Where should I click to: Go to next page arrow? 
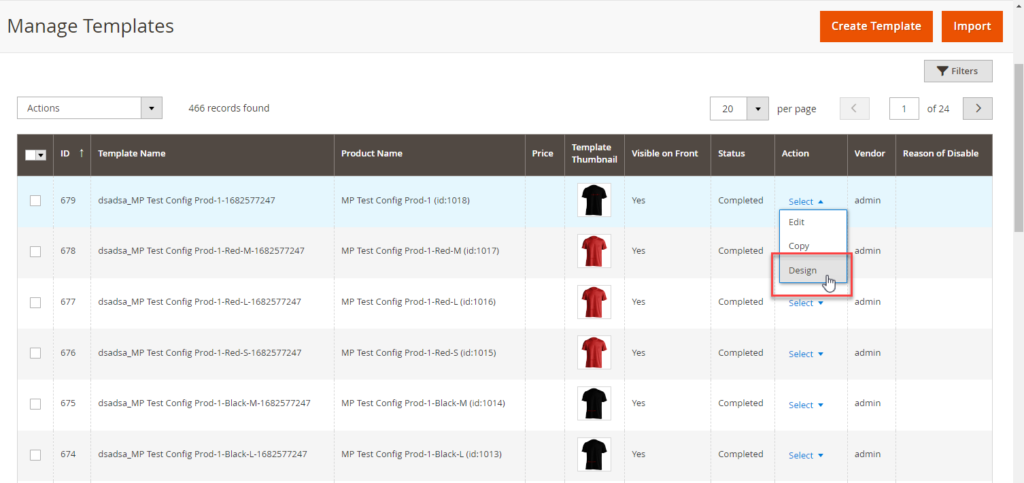(977, 108)
